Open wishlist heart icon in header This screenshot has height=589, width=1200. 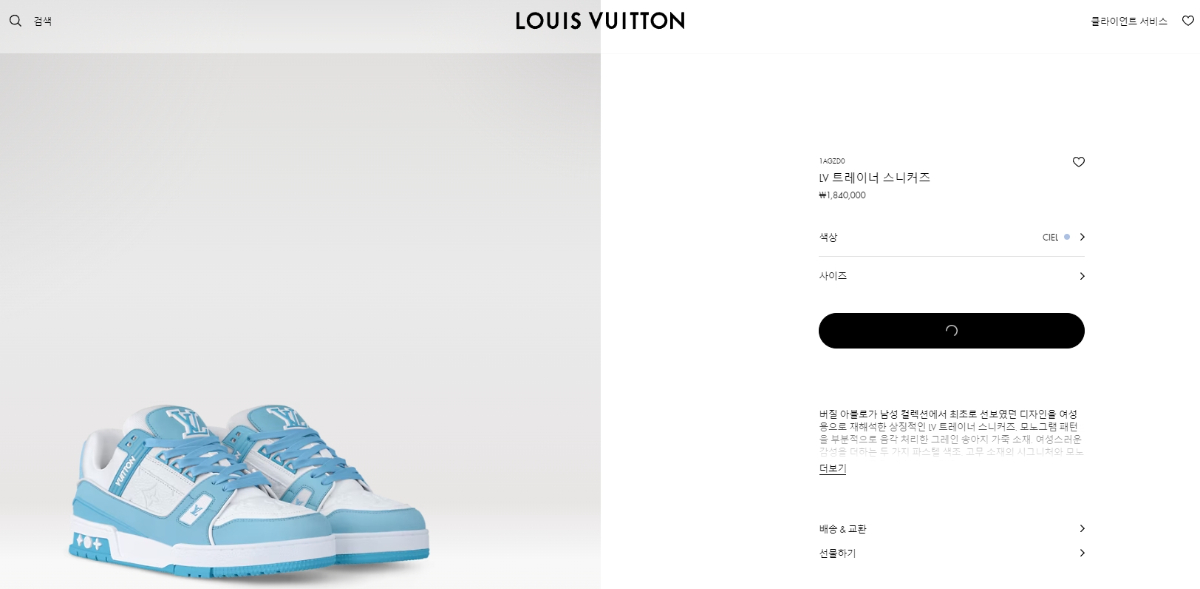(x=1188, y=21)
